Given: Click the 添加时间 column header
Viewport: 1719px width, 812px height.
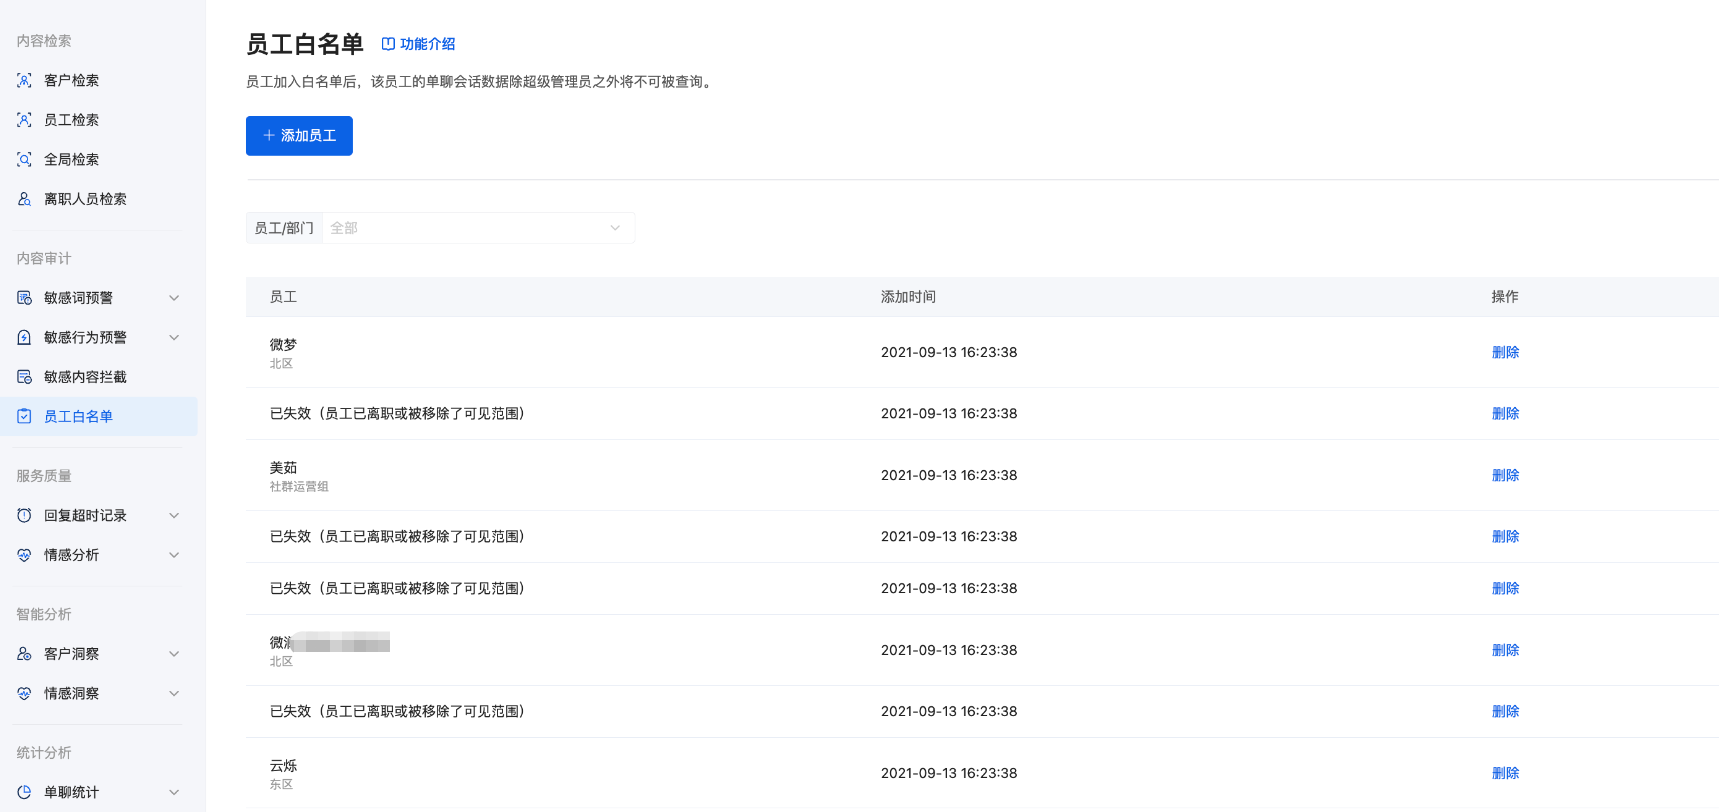Looking at the screenshot, I should 908,297.
